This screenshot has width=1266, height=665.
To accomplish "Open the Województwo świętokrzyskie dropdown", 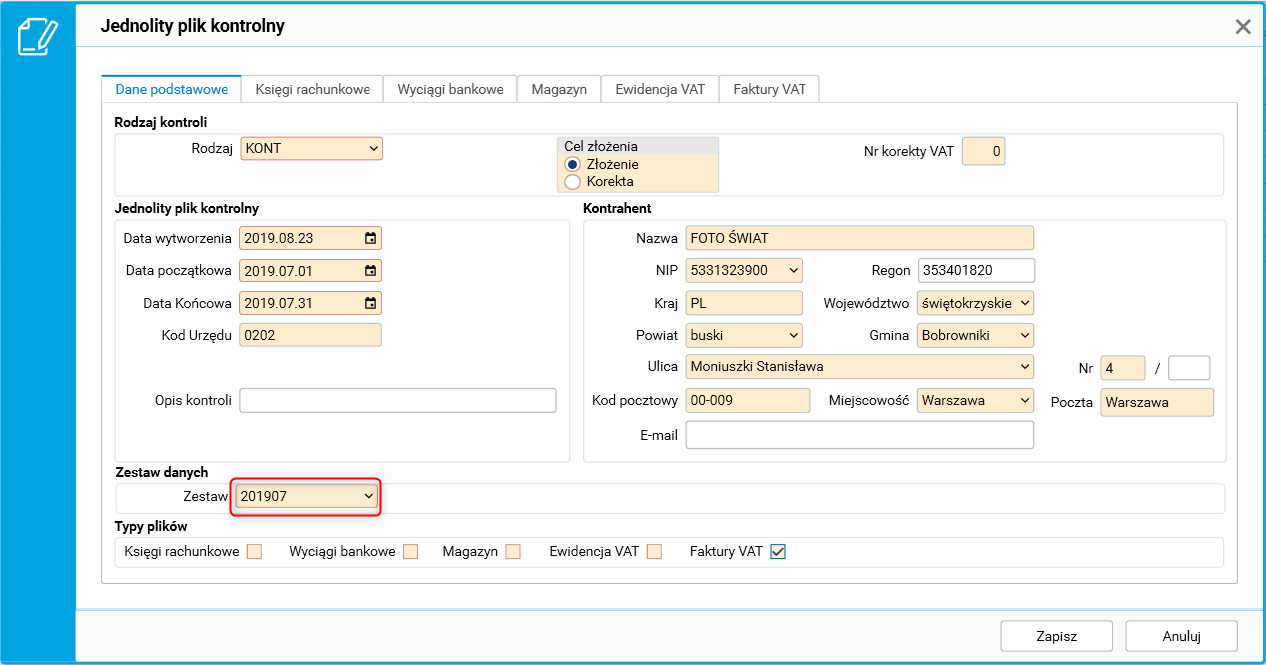I will [x=975, y=303].
